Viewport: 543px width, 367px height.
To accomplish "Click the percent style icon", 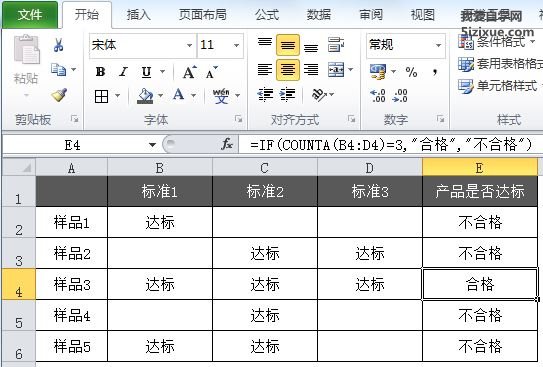I will pyautogui.click(x=411, y=72).
